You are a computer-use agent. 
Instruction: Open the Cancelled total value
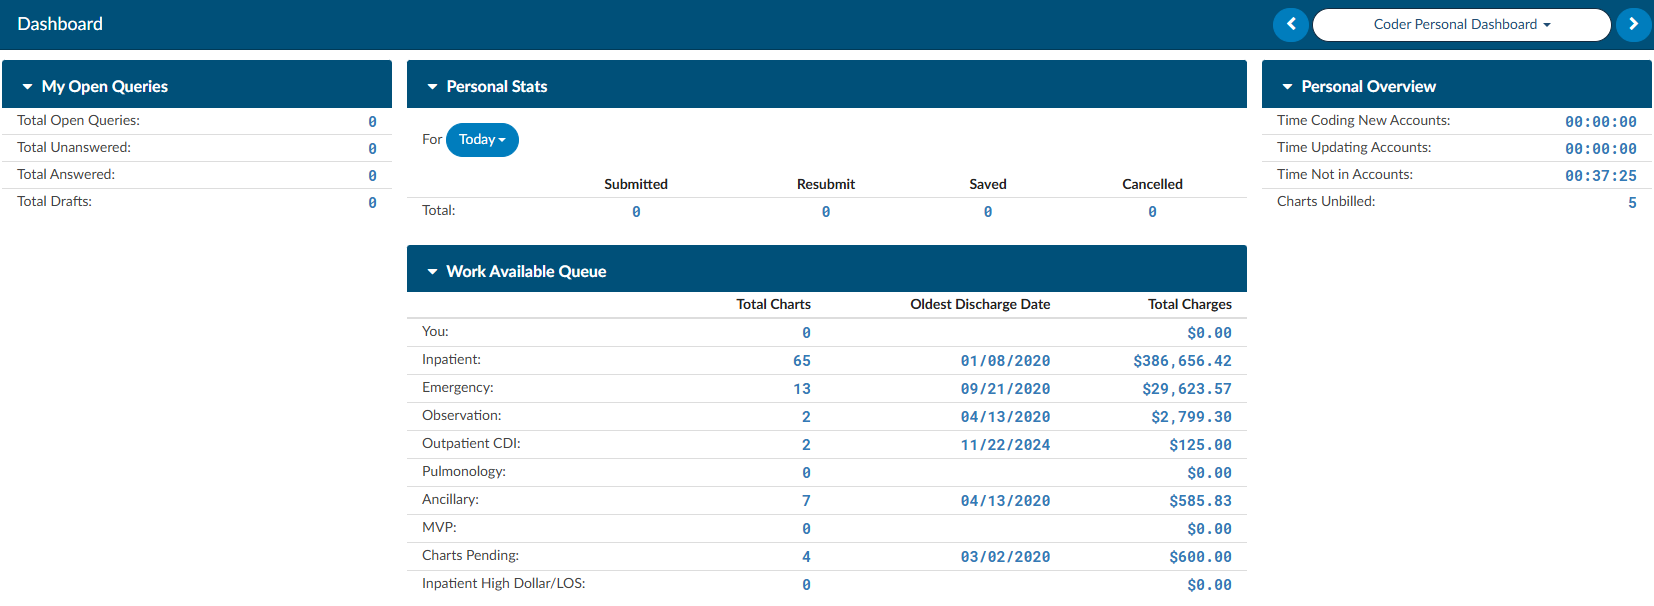[1152, 211]
